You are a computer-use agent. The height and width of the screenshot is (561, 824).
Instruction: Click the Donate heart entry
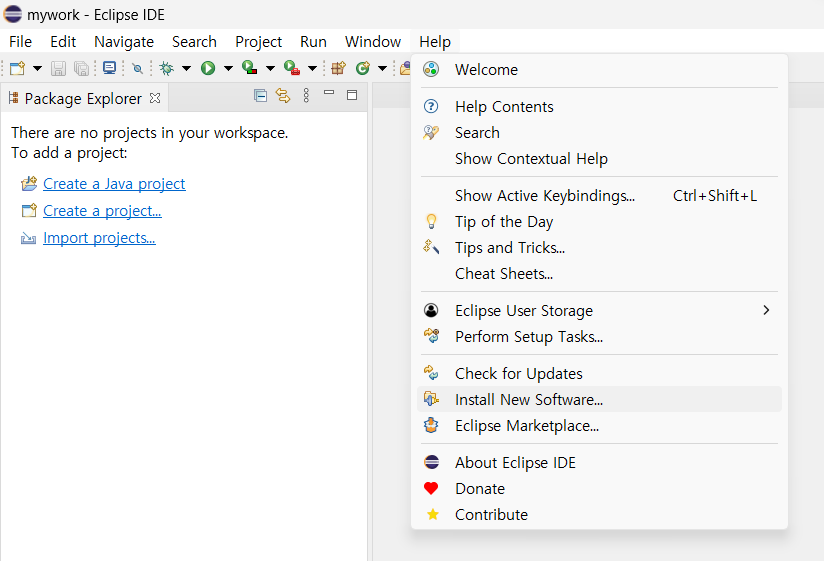[599, 489]
